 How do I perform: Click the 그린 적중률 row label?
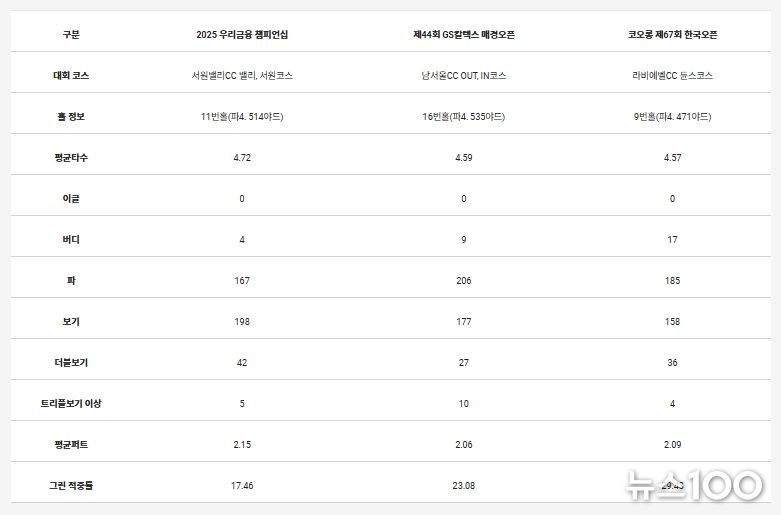pos(71,486)
